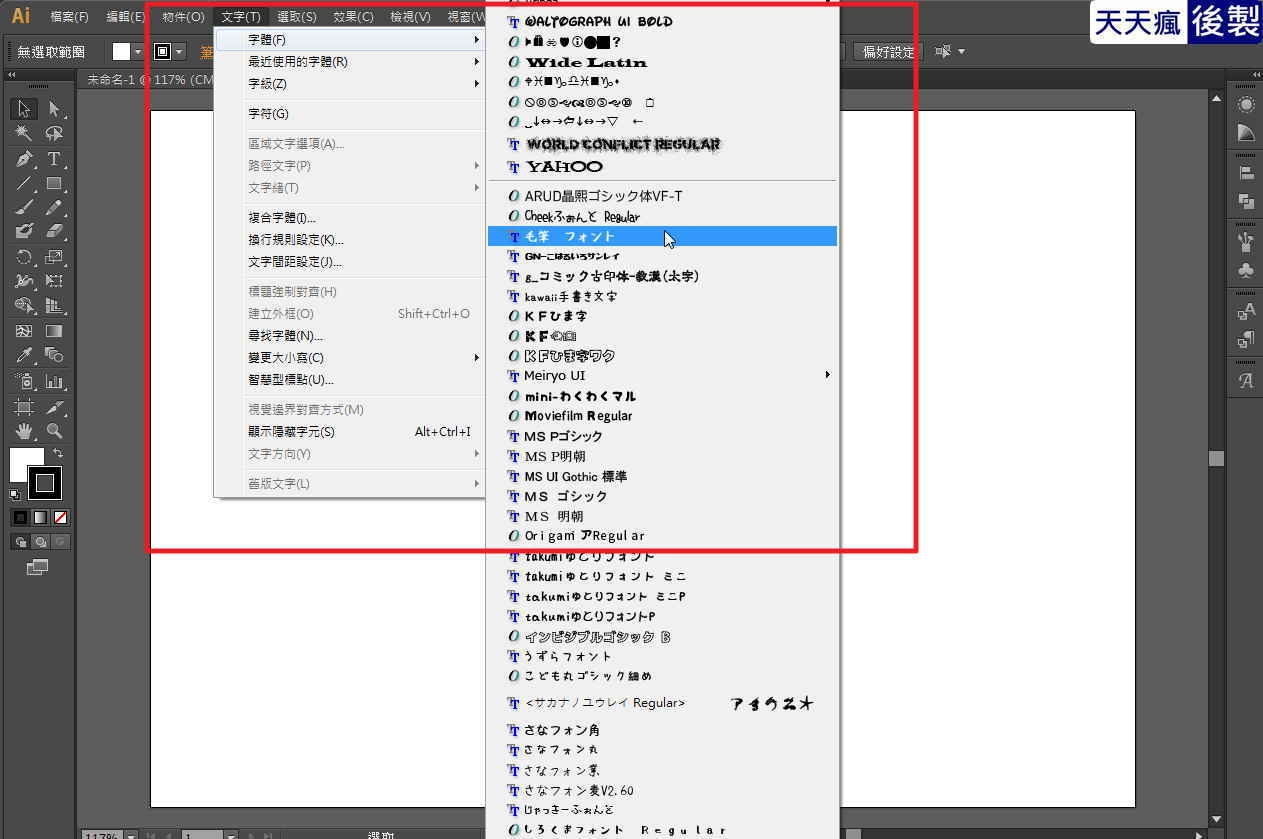This screenshot has height=839, width=1263.
Task: Open the Symbols club-shaped panel icon
Action: [x=1246, y=270]
